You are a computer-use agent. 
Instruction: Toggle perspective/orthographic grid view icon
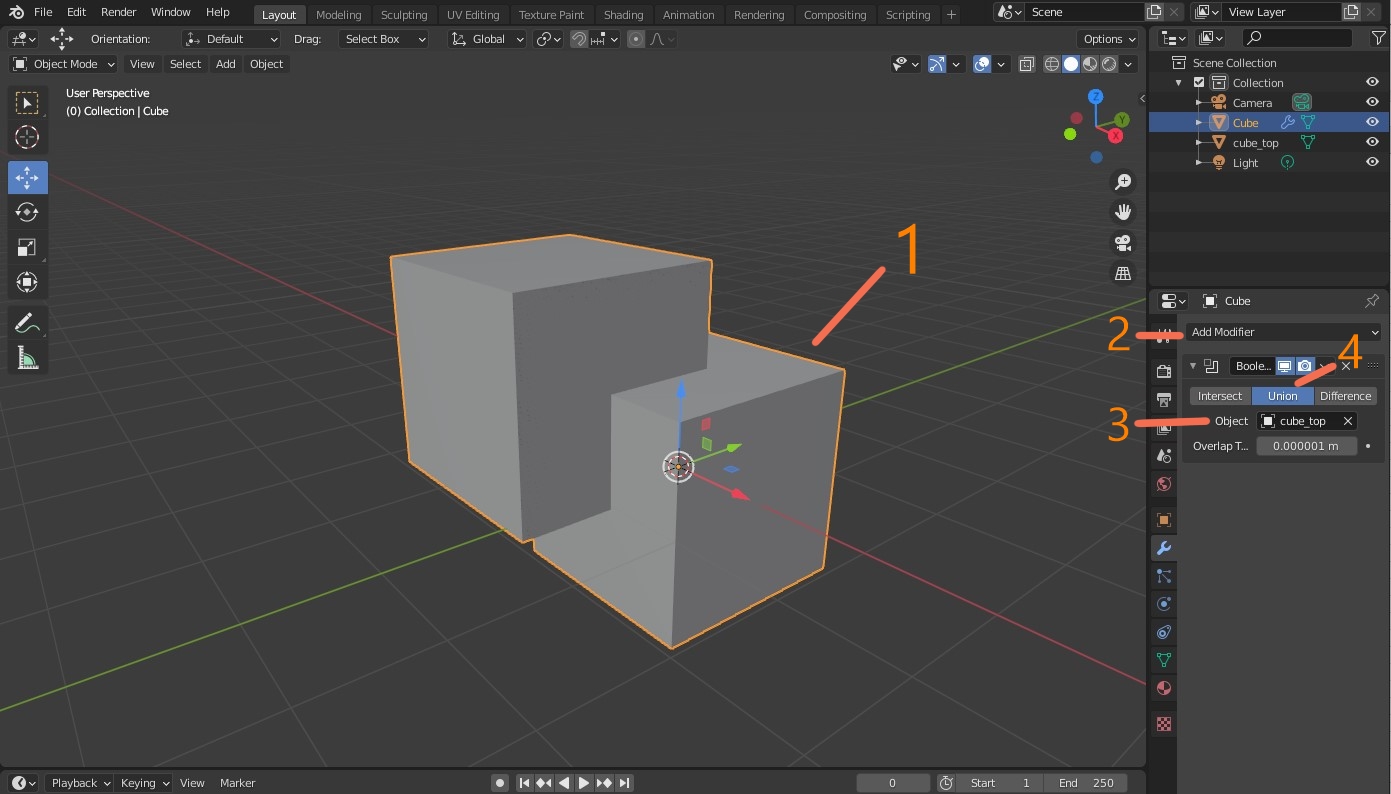coord(1123,273)
